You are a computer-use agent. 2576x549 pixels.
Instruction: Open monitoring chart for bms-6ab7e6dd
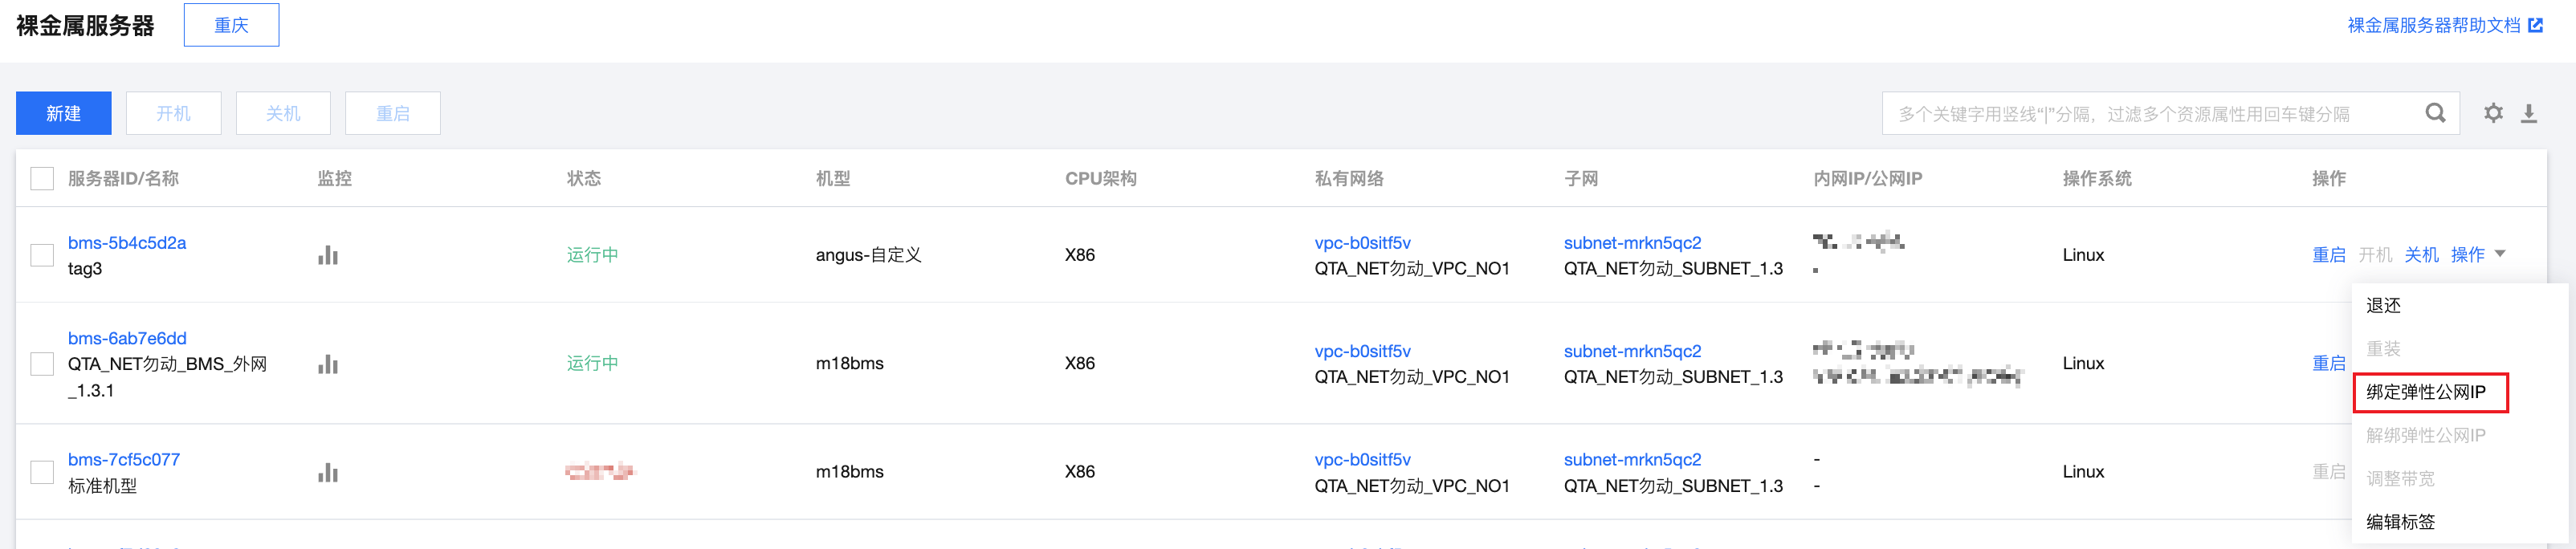(x=328, y=363)
